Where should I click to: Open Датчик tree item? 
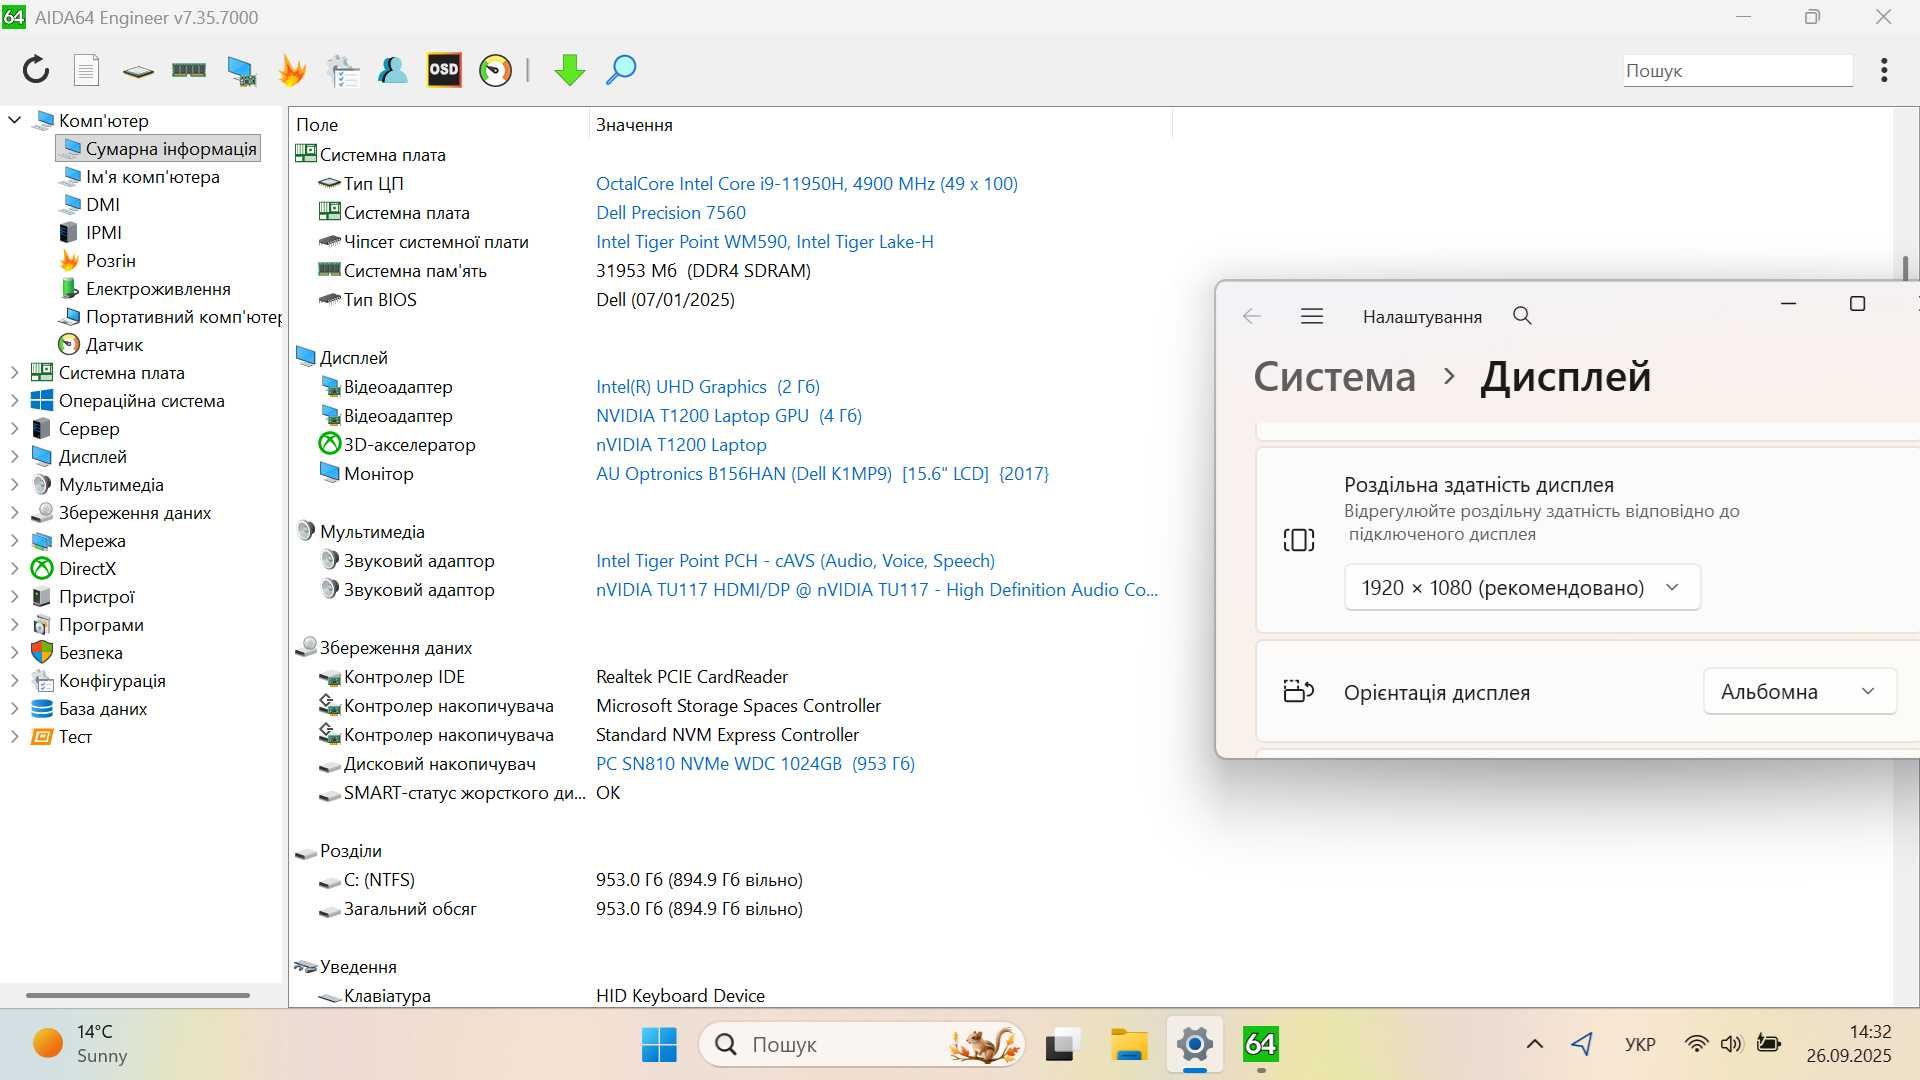pos(101,344)
